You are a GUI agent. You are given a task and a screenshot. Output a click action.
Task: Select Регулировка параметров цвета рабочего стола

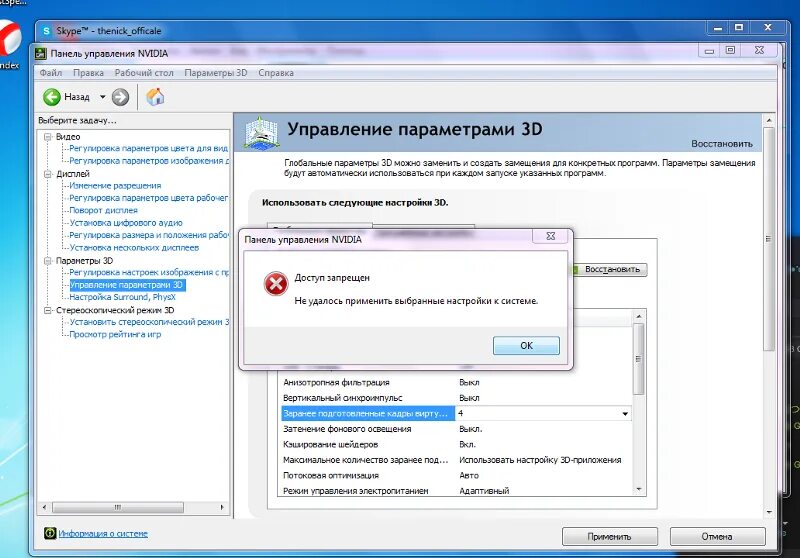point(148,198)
